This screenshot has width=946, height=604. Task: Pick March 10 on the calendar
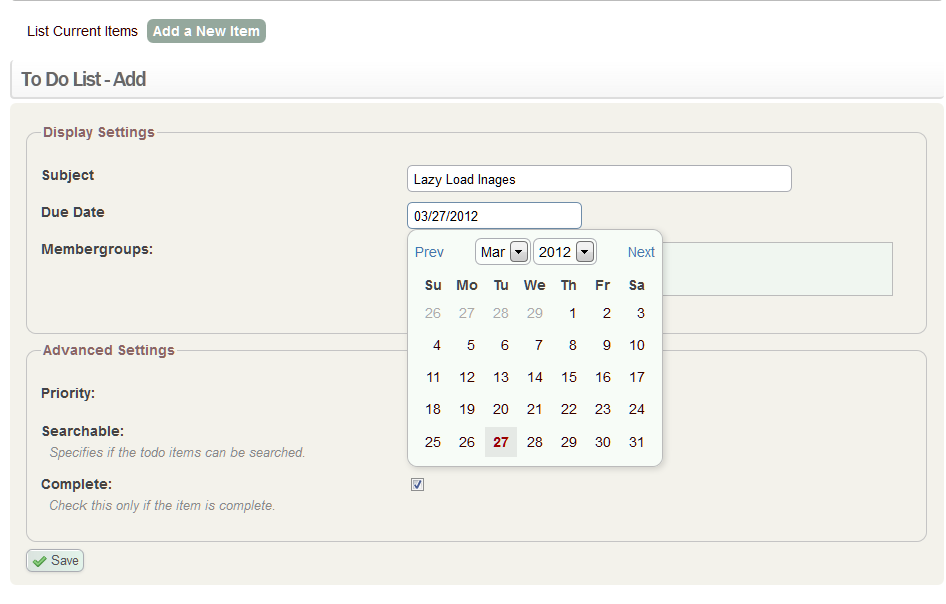[637, 345]
